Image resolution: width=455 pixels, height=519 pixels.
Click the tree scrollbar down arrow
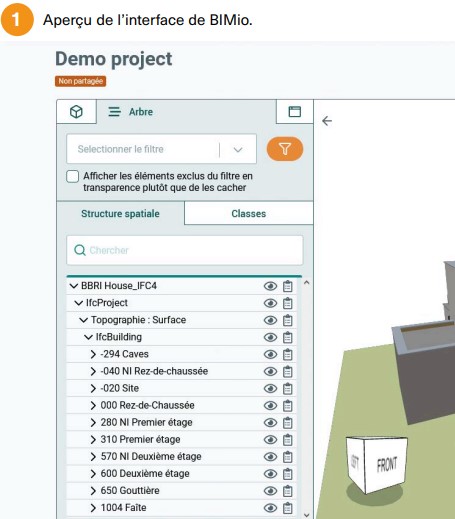click(307, 515)
